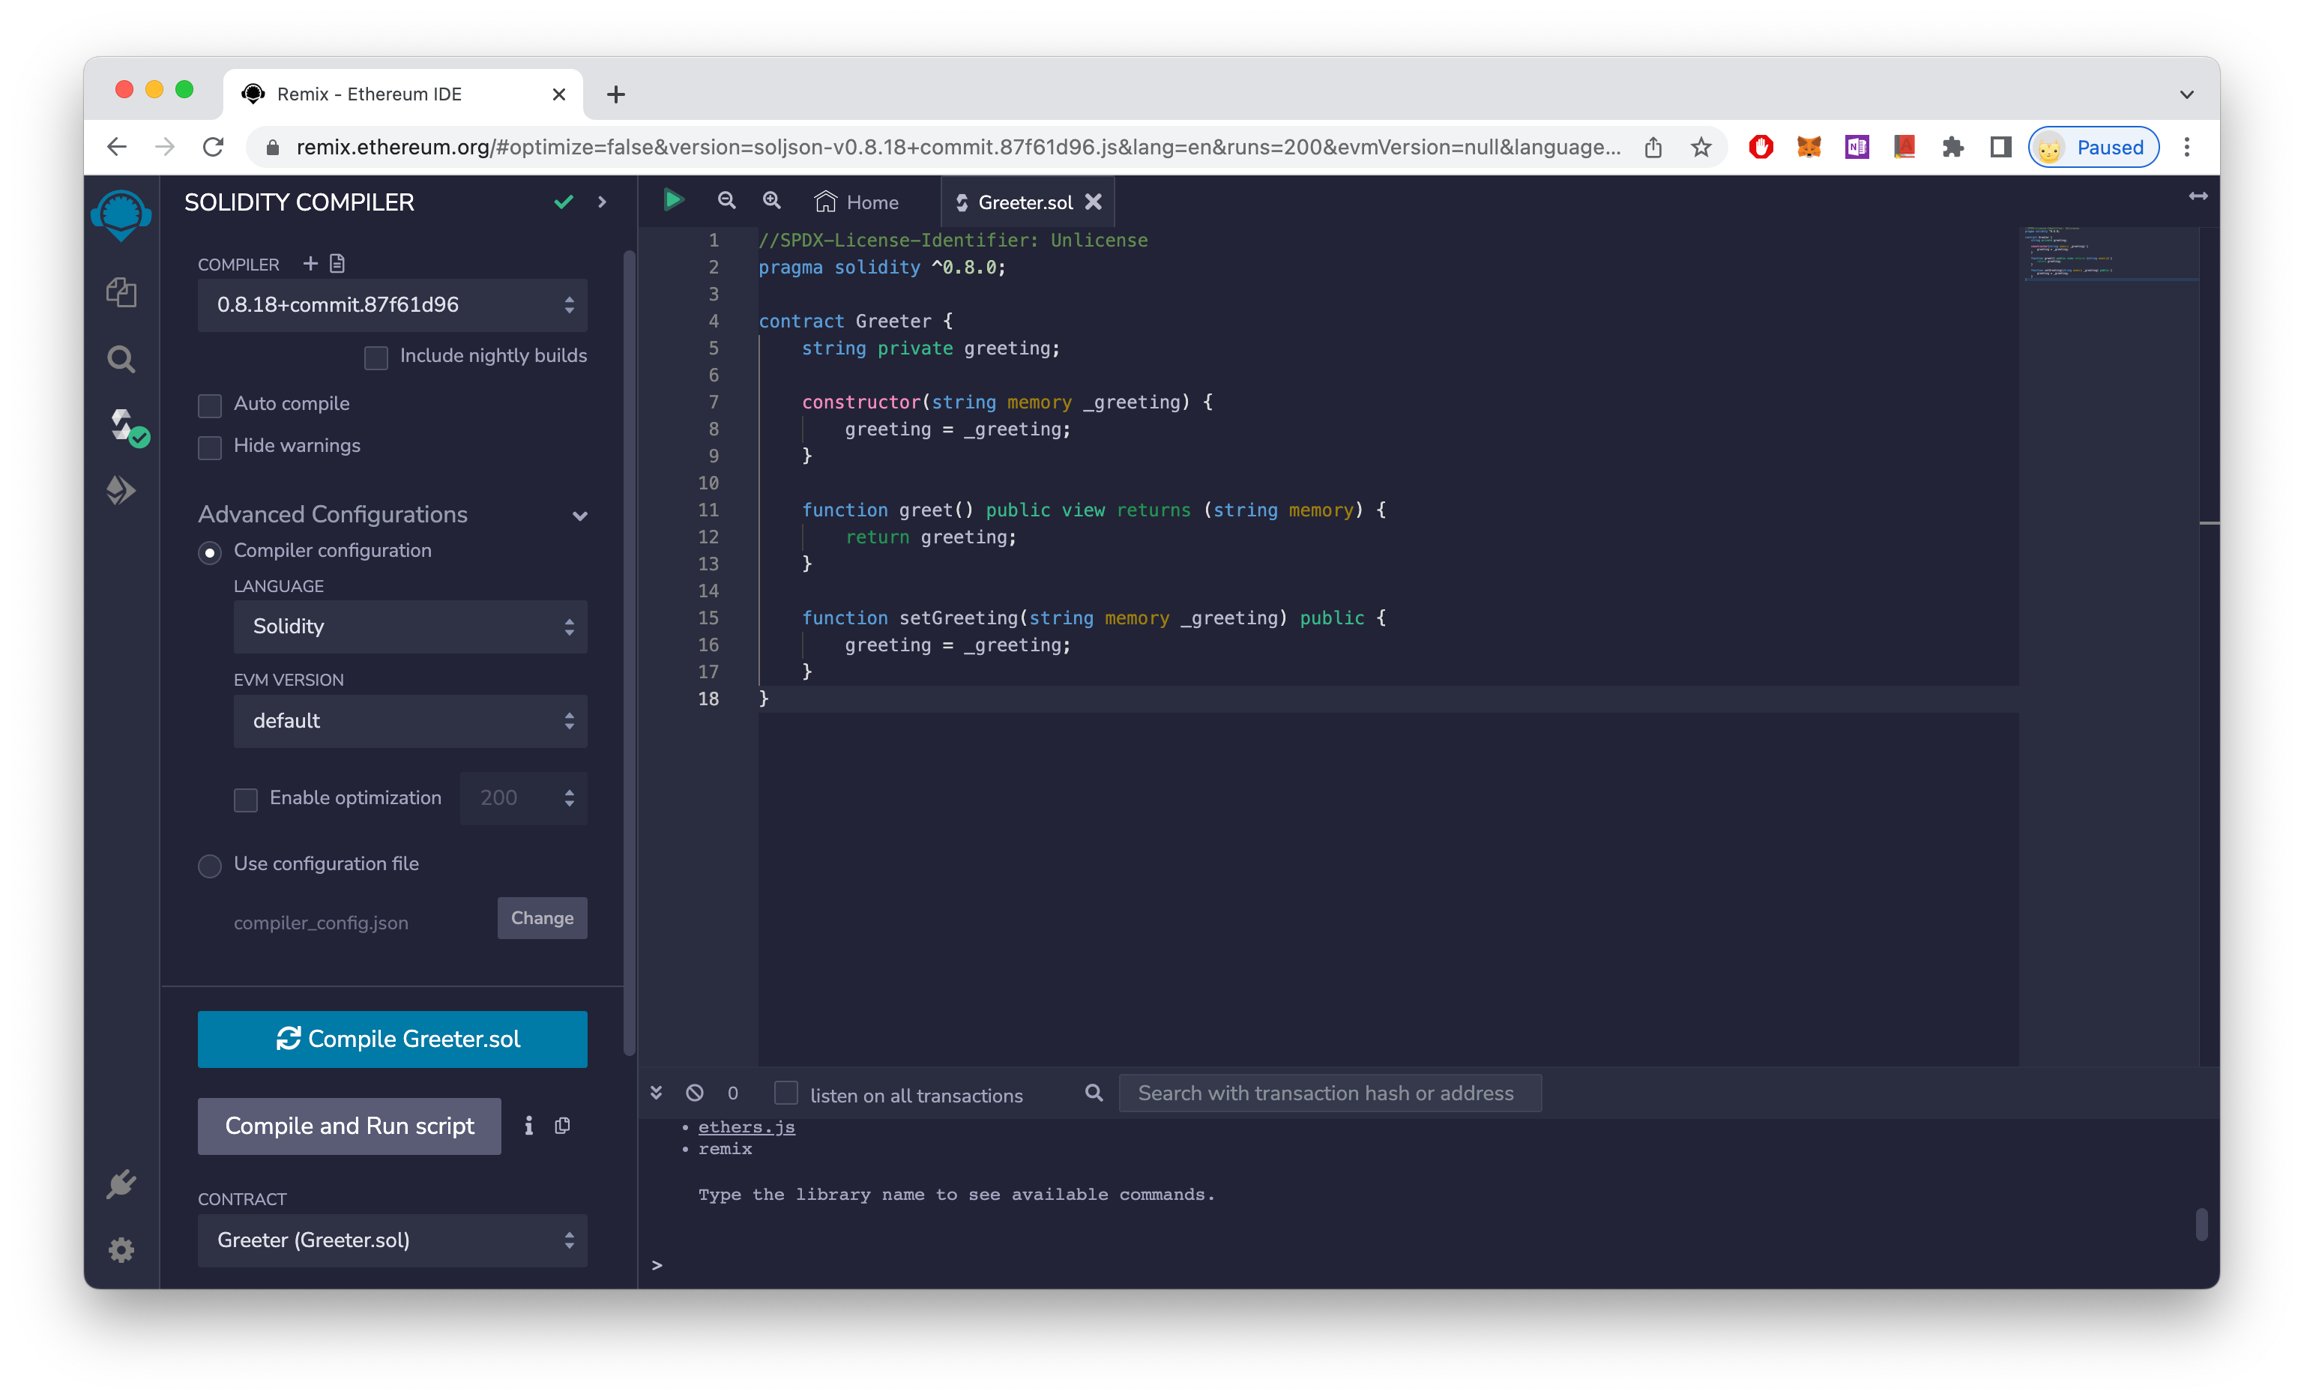
Task: Enable the Auto compile checkbox
Action: [210, 404]
